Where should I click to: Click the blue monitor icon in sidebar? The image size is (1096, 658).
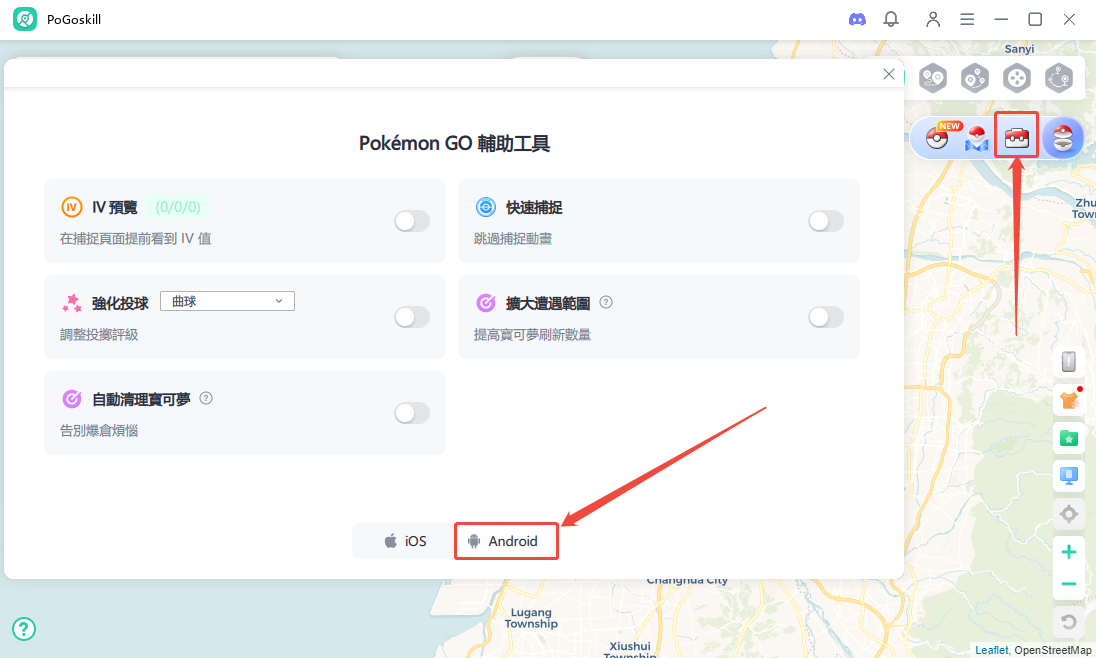[1069, 476]
